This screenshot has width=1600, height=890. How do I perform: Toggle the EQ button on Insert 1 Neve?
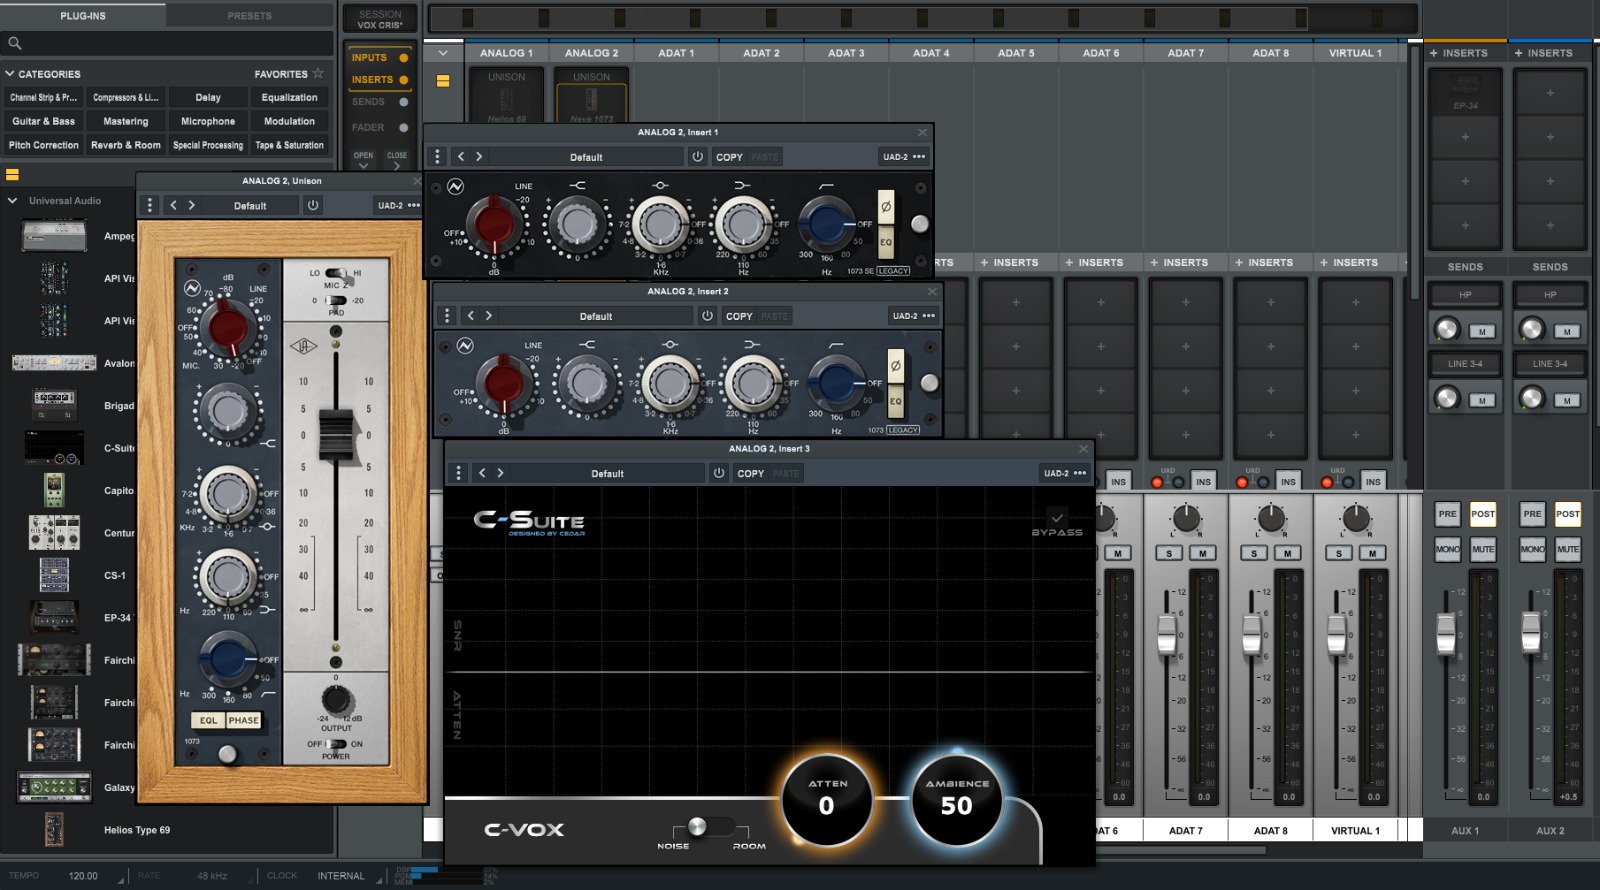[886, 242]
